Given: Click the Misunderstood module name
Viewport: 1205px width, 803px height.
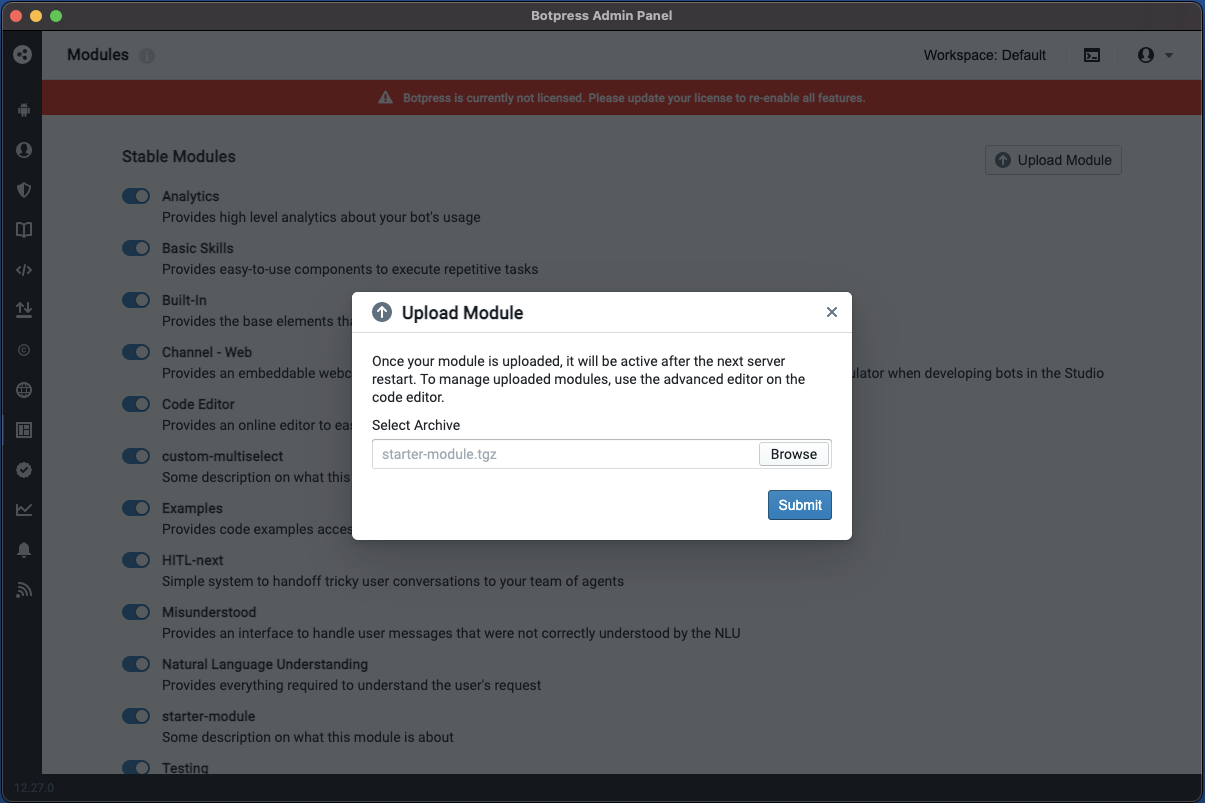Looking at the screenshot, I should tap(209, 612).
